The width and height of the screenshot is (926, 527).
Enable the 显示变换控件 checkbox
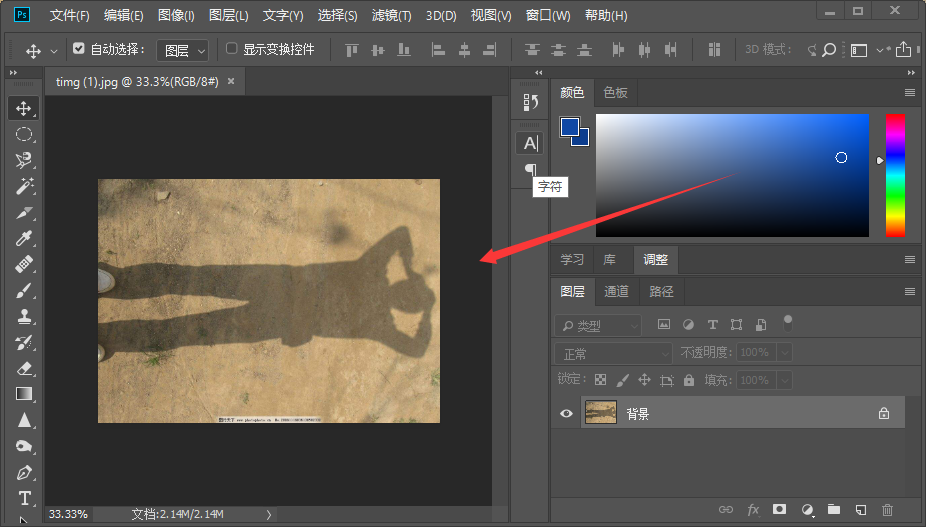pyautogui.click(x=232, y=49)
